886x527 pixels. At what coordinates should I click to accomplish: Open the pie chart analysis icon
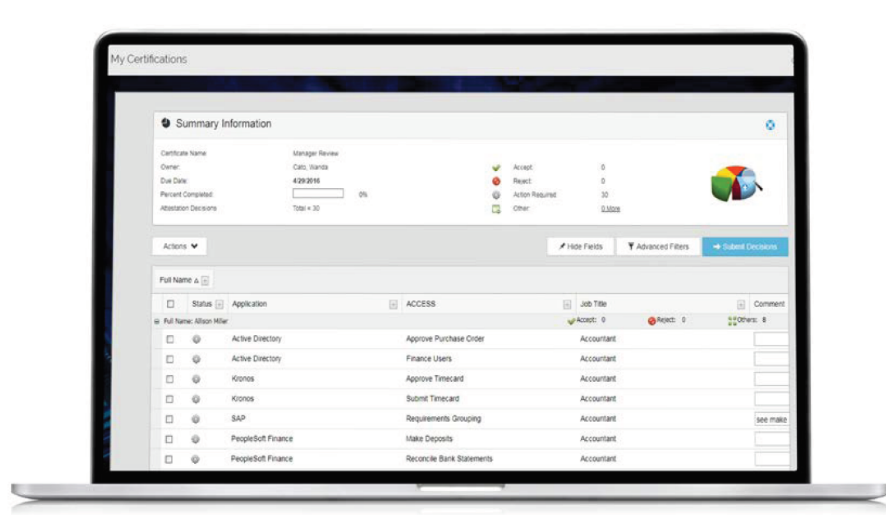736,183
